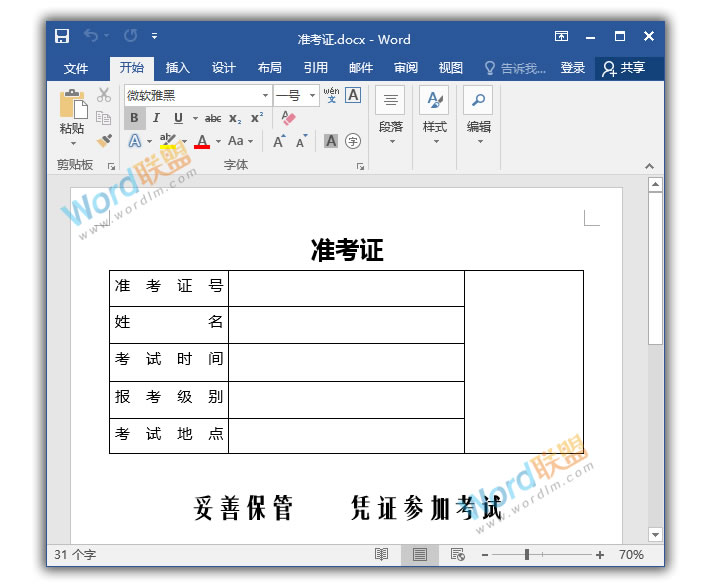Open the font name dropdown 微软雅黑
This screenshot has height=586, width=710.
pos(265,95)
